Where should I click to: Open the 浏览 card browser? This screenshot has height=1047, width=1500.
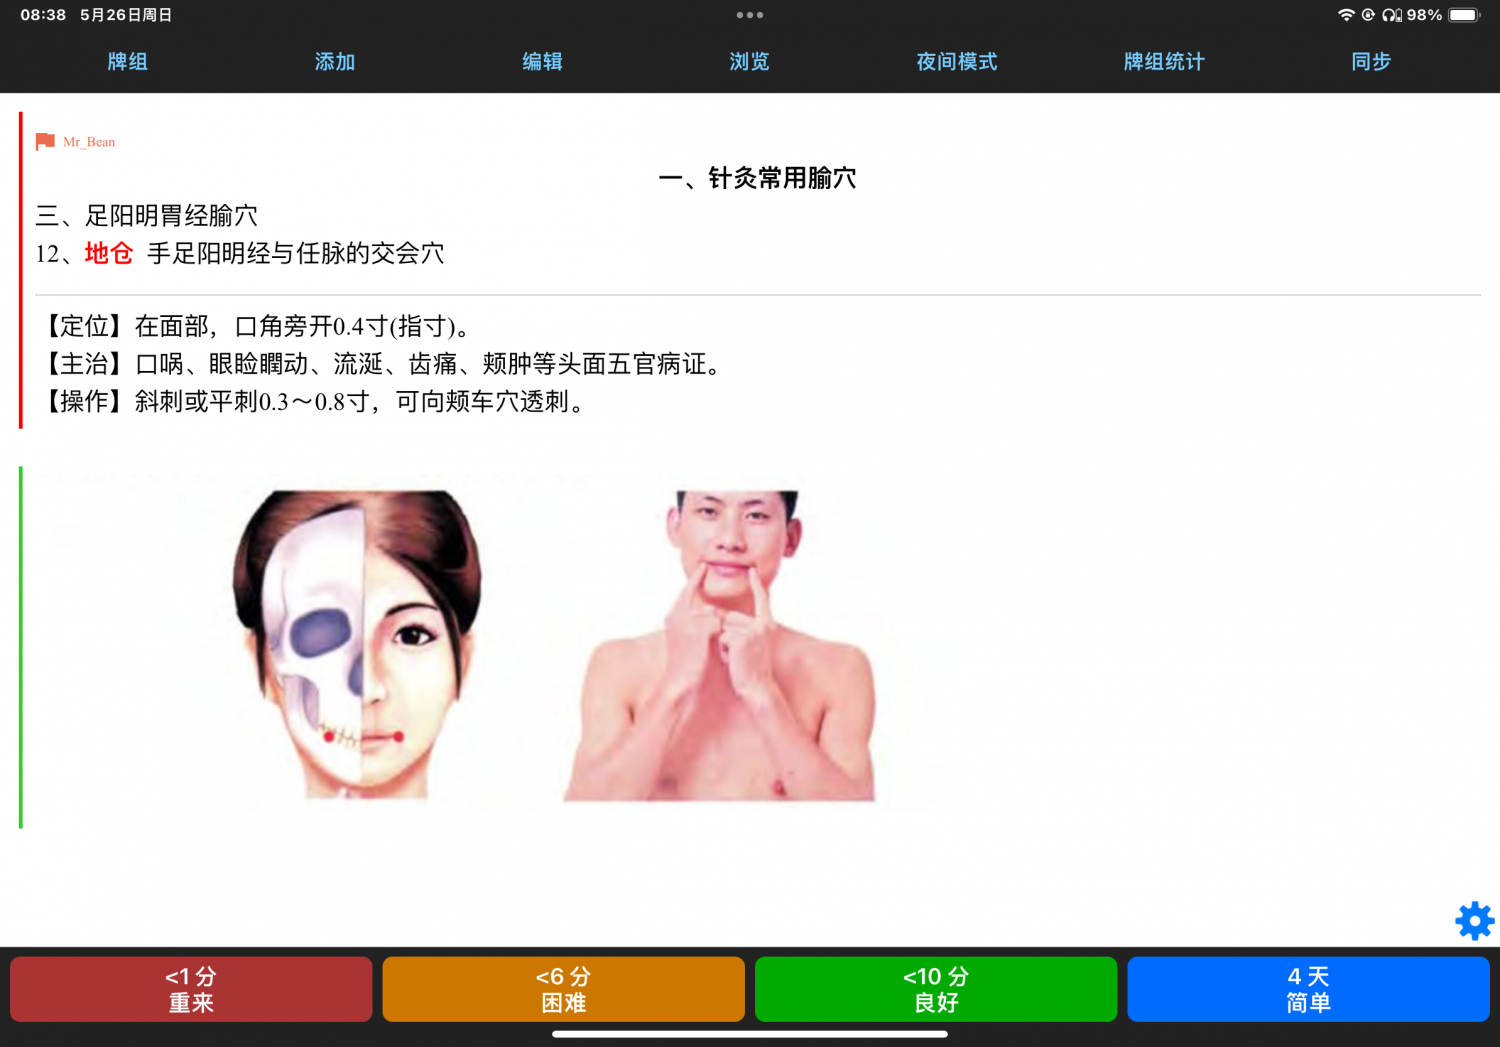(x=749, y=62)
